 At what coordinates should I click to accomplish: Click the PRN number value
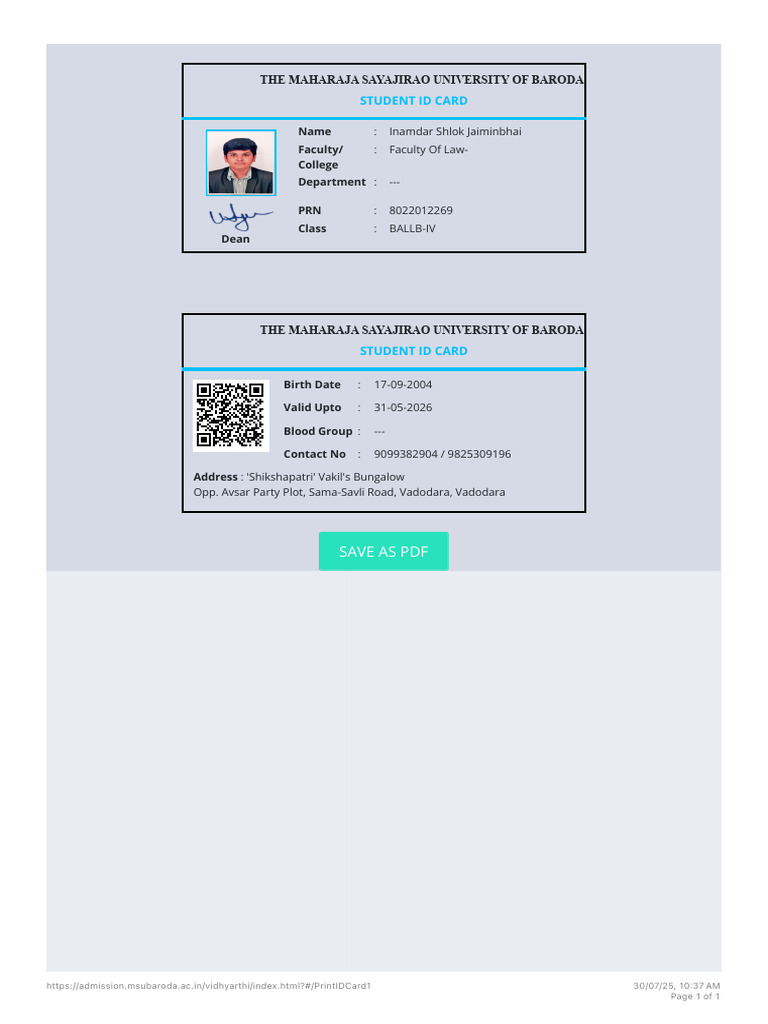(x=420, y=210)
